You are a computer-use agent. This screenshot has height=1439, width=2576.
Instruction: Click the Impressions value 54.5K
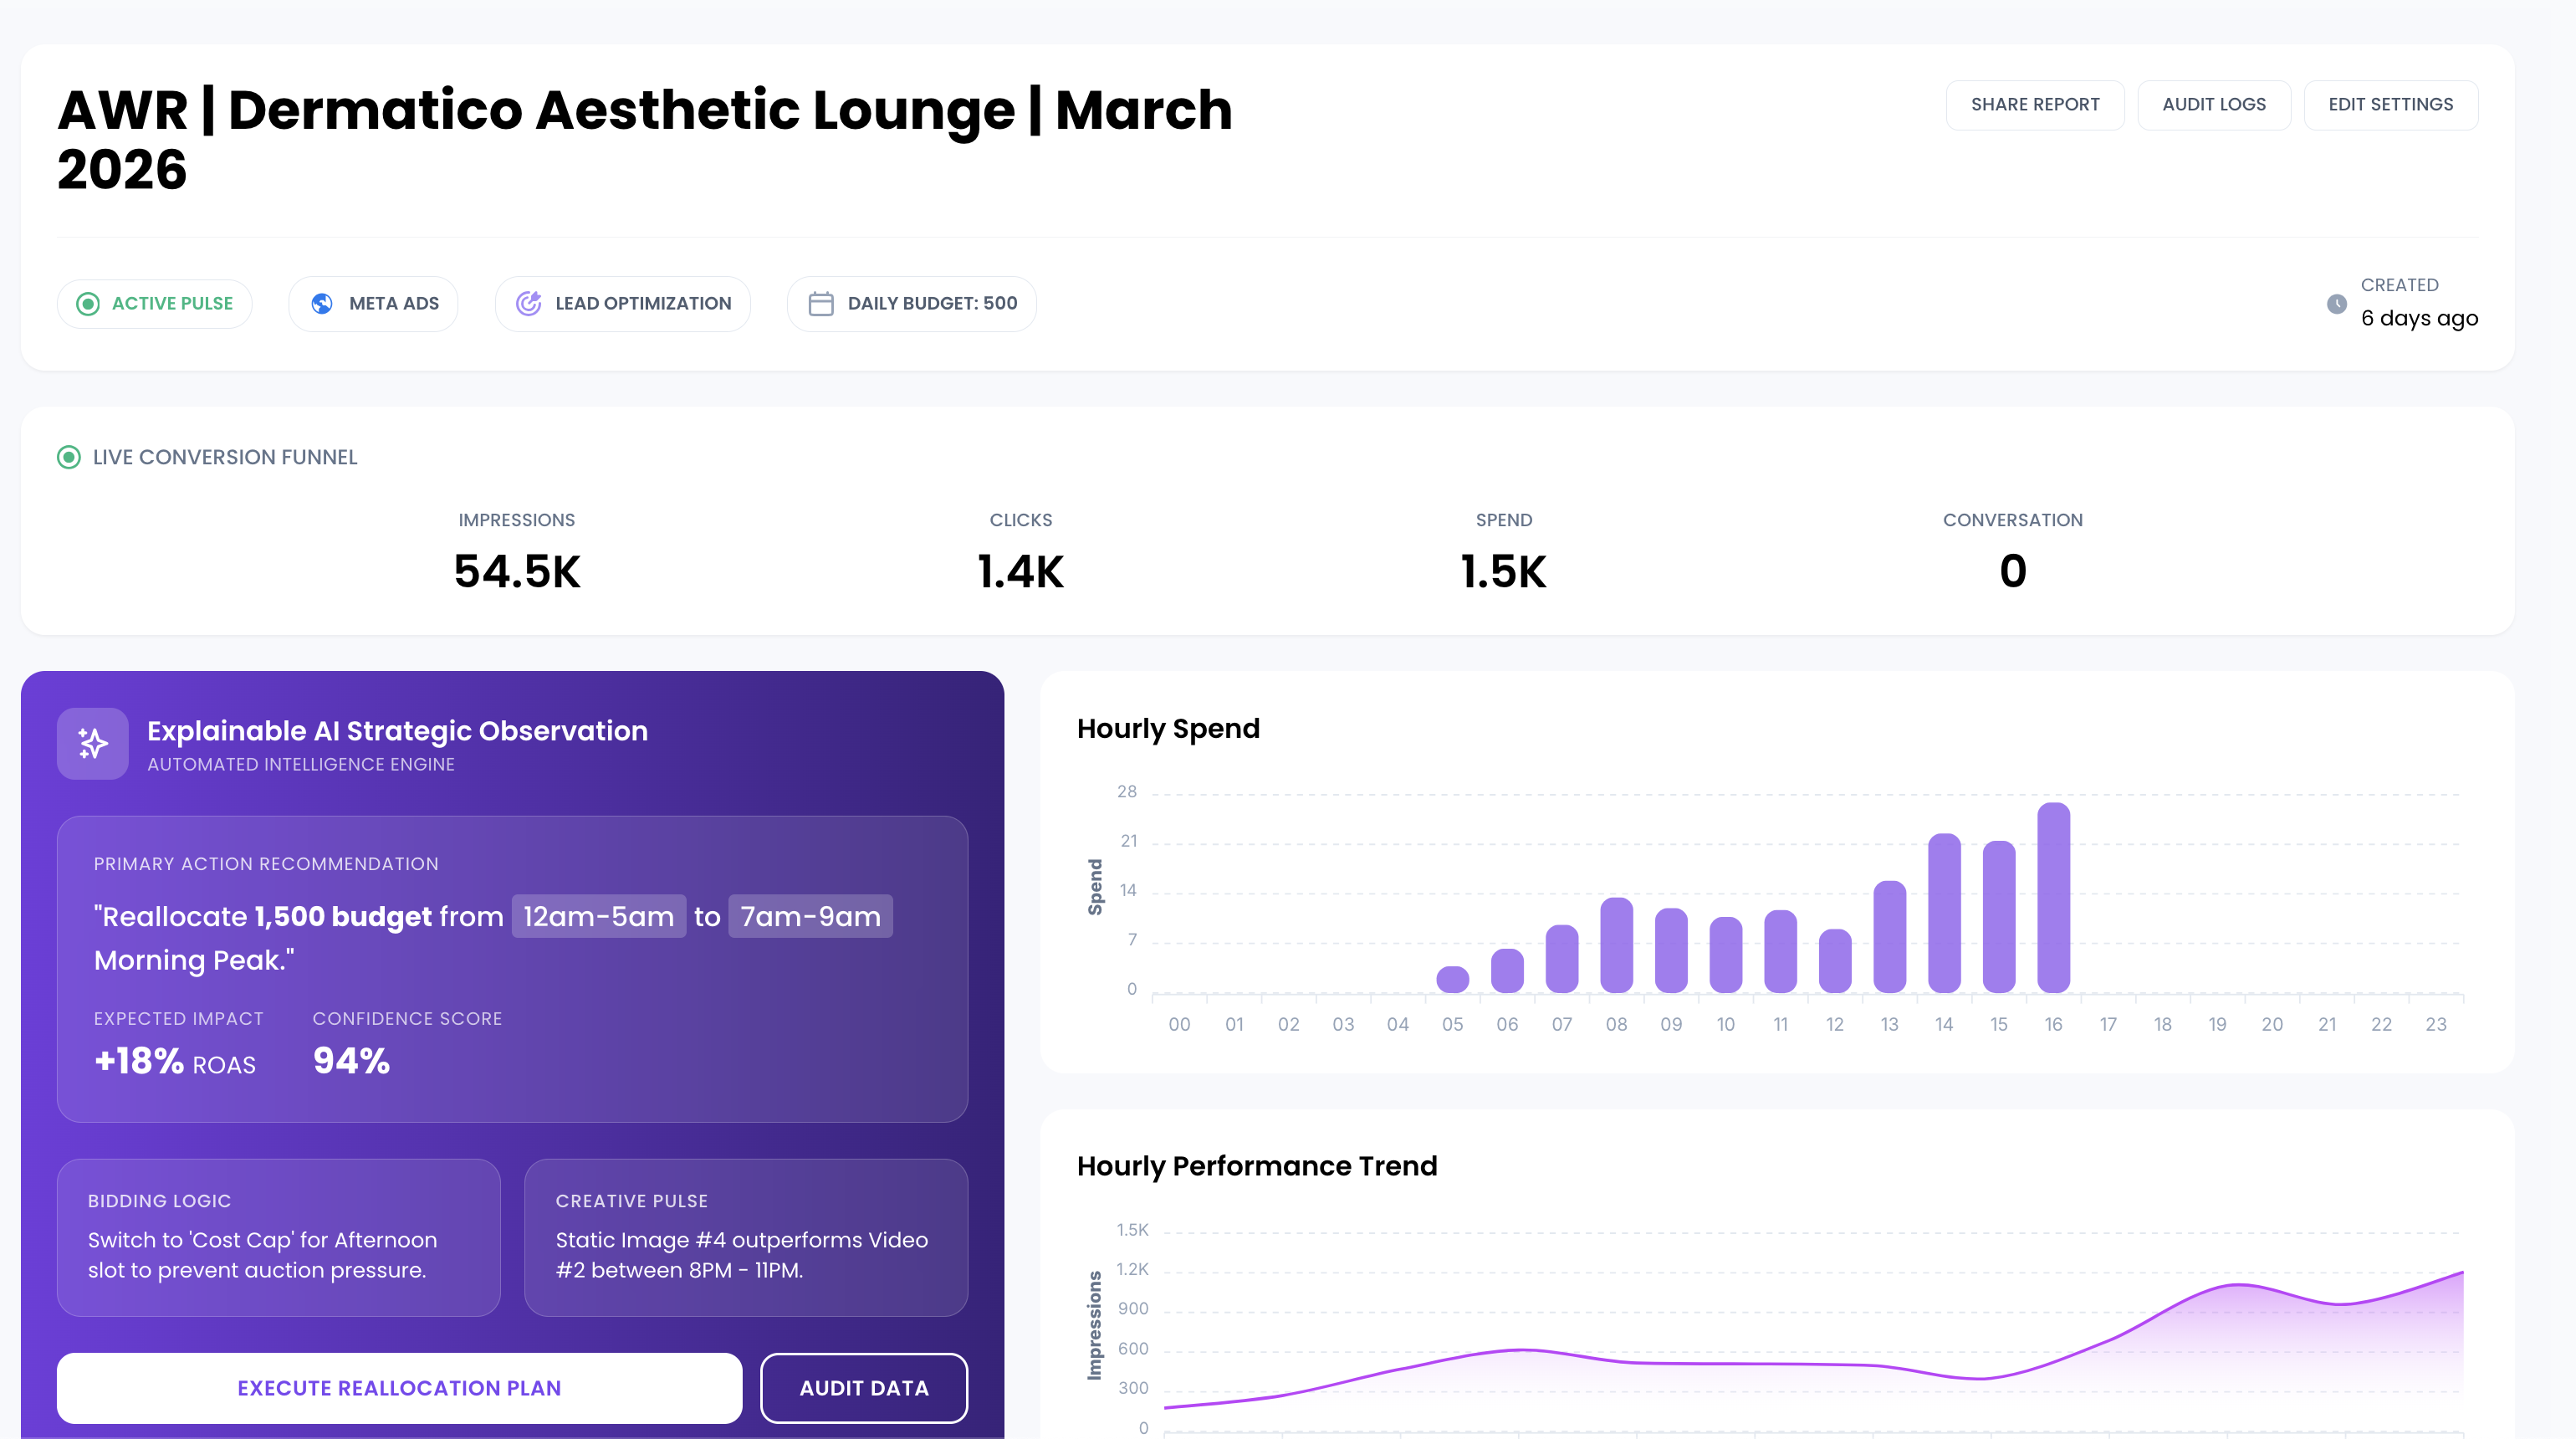pyautogui.click(x=517, y=572)
